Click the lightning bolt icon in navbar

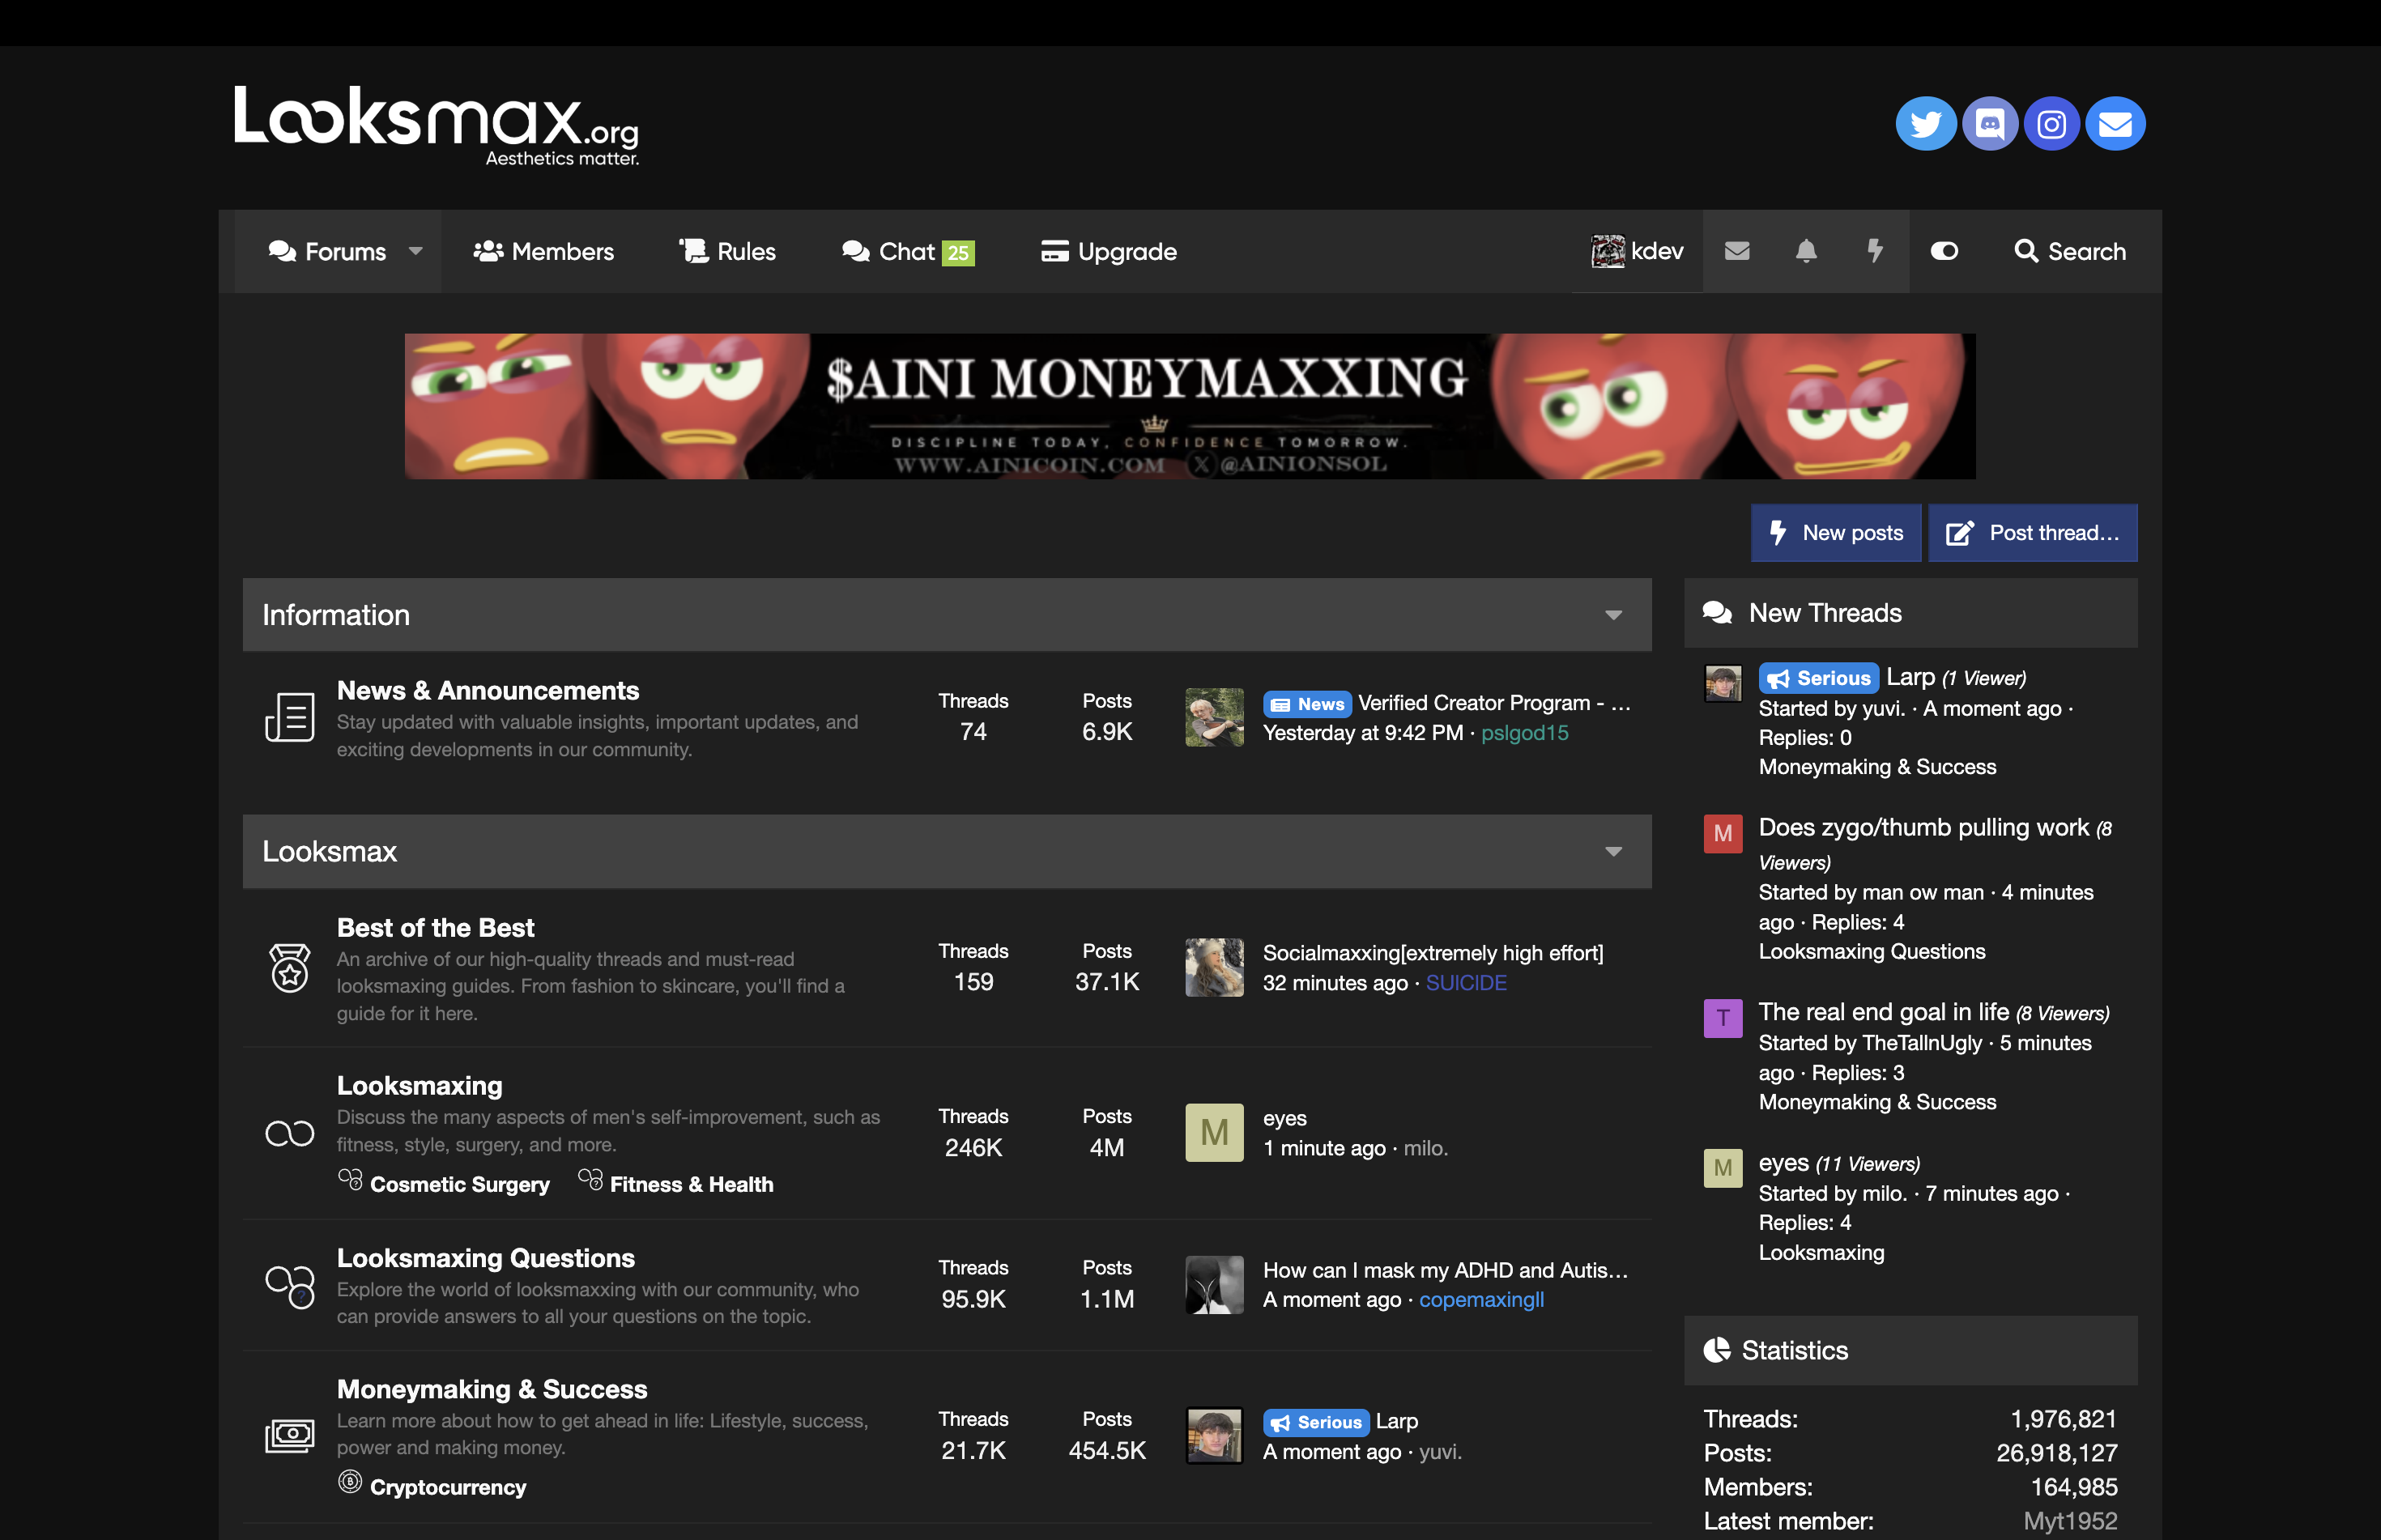tap(1875, 251)
